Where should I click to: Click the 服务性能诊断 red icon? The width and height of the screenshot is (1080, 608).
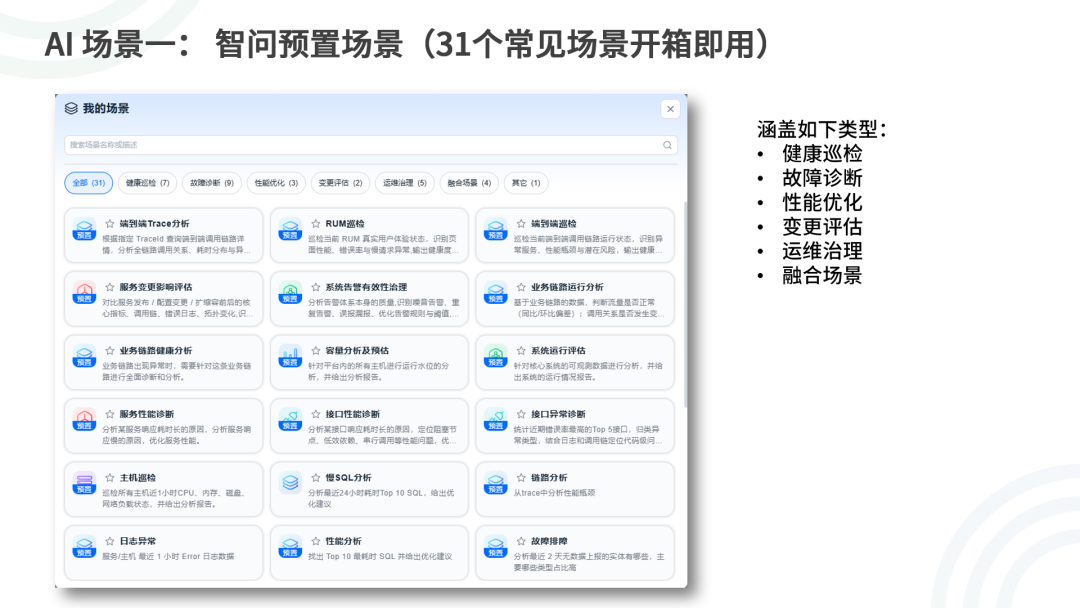coord(84,419)
